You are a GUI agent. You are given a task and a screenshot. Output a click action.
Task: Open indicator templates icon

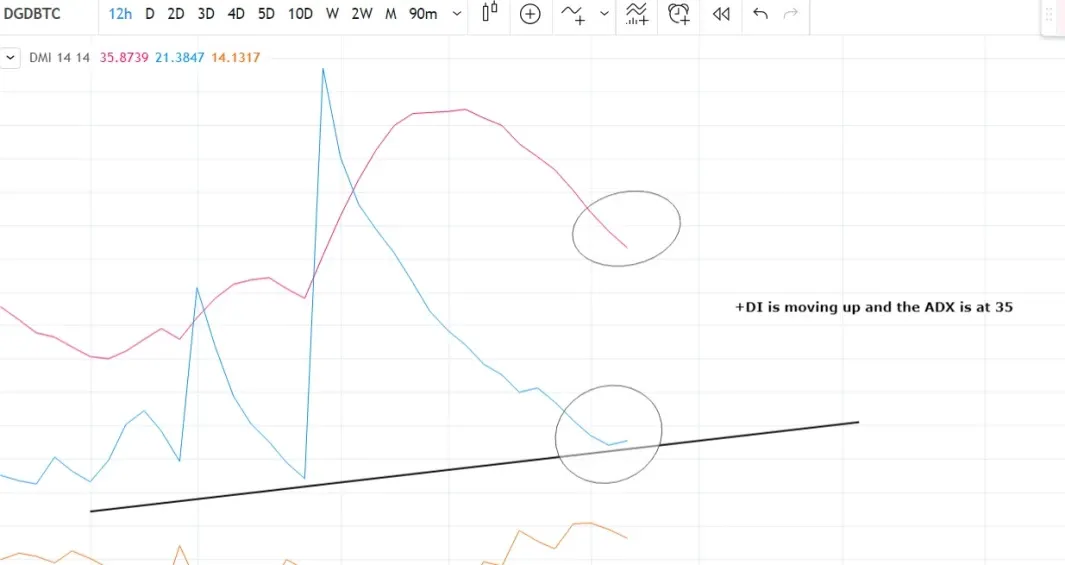click(636, 14)
